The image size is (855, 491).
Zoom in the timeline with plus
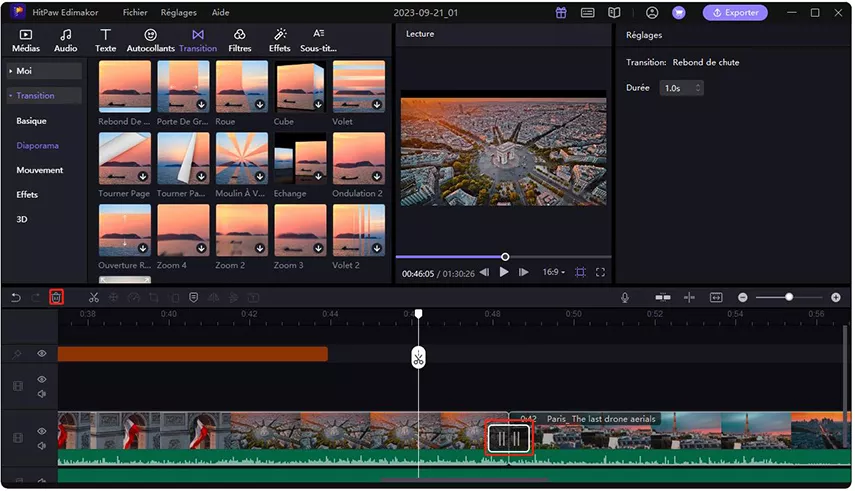(836, 297)
